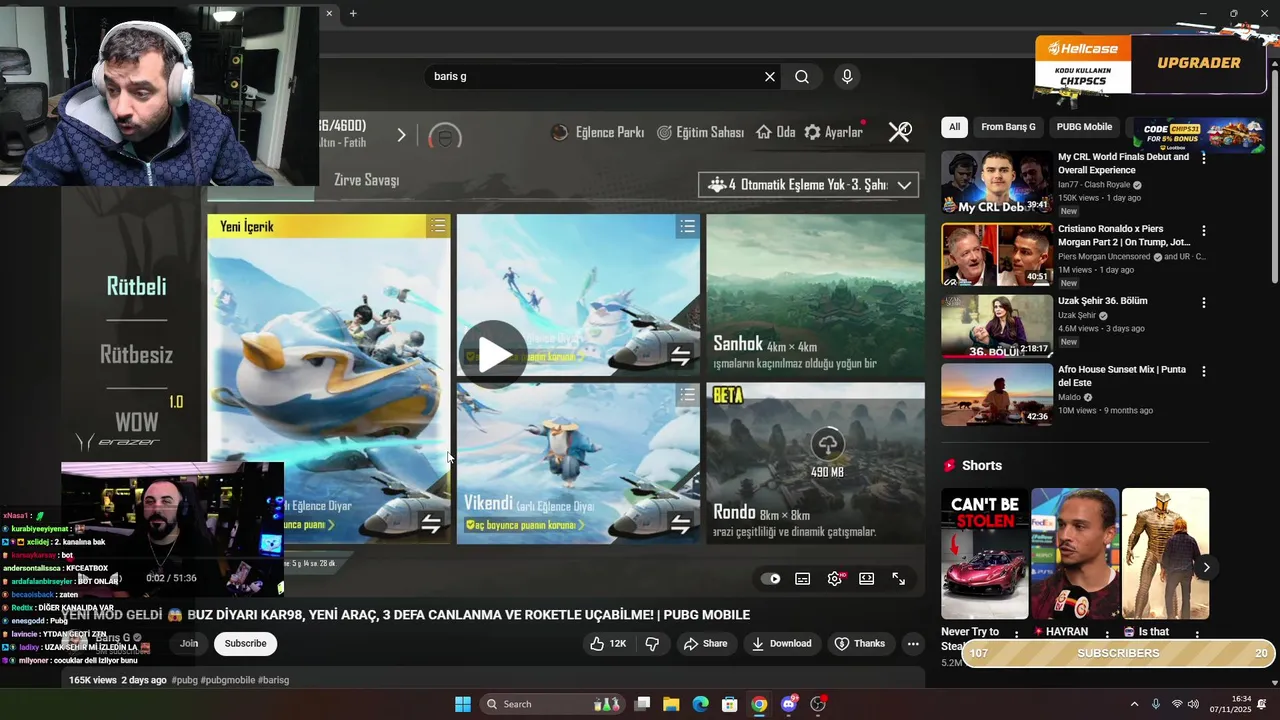Download the video

point(781,644)
